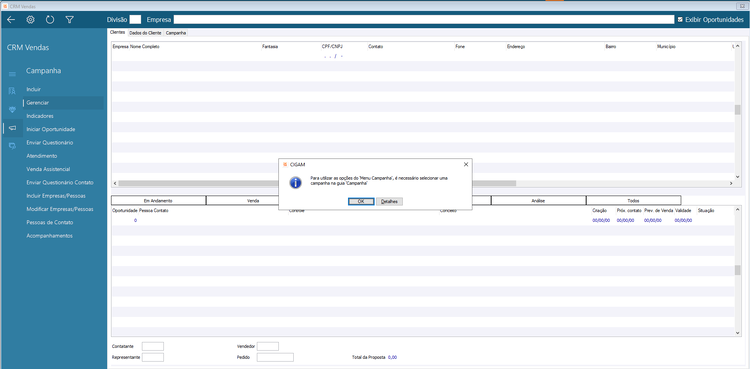750x369 pixels.
Task: Switch to Dados do Cliente tab
Action: 145,33
